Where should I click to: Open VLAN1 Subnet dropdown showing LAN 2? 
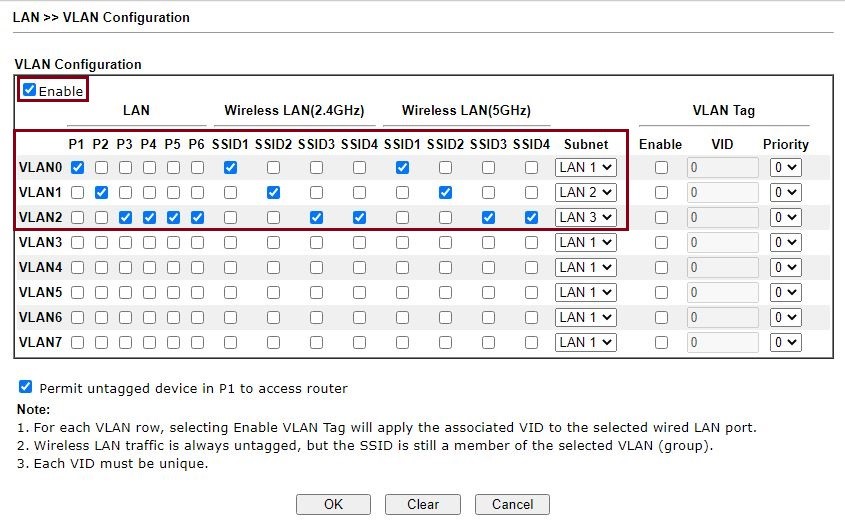(585, 192)
